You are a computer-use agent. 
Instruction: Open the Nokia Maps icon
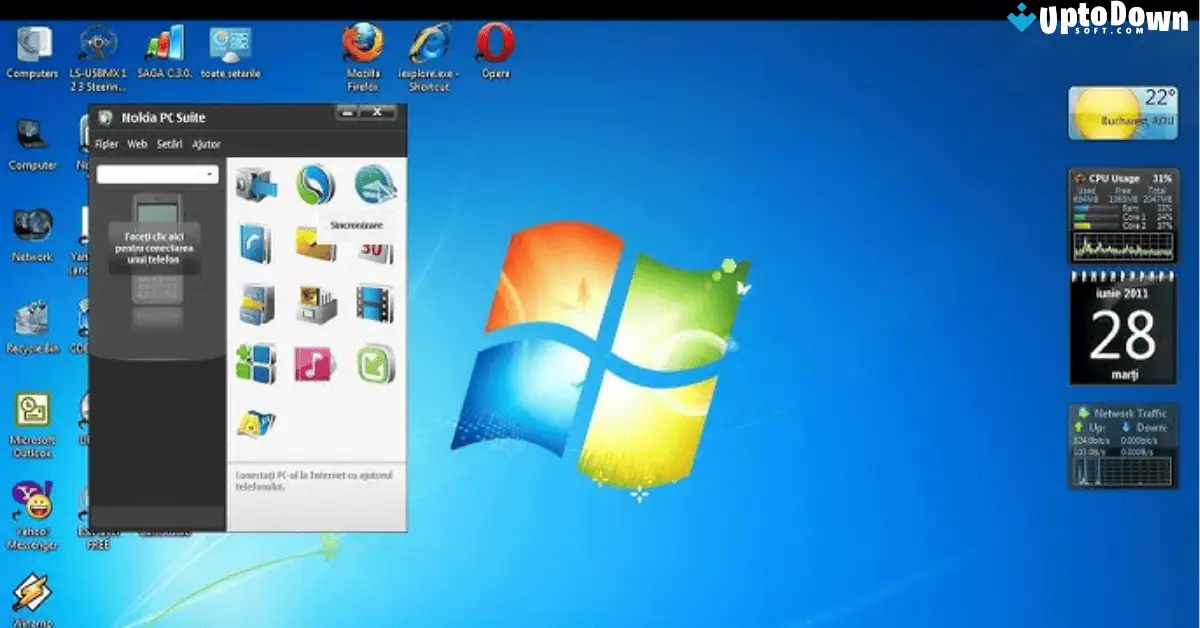[x=258, y=425]
